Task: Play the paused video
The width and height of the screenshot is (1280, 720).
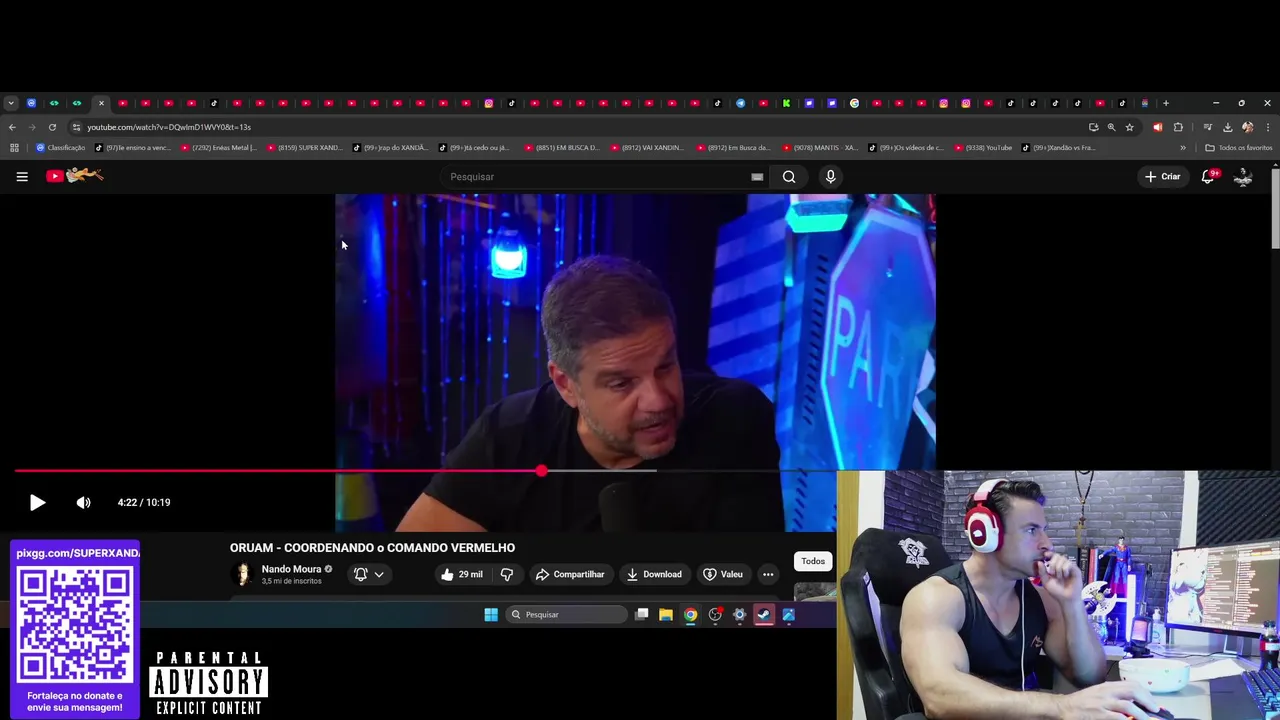Action: click(37, 503)
